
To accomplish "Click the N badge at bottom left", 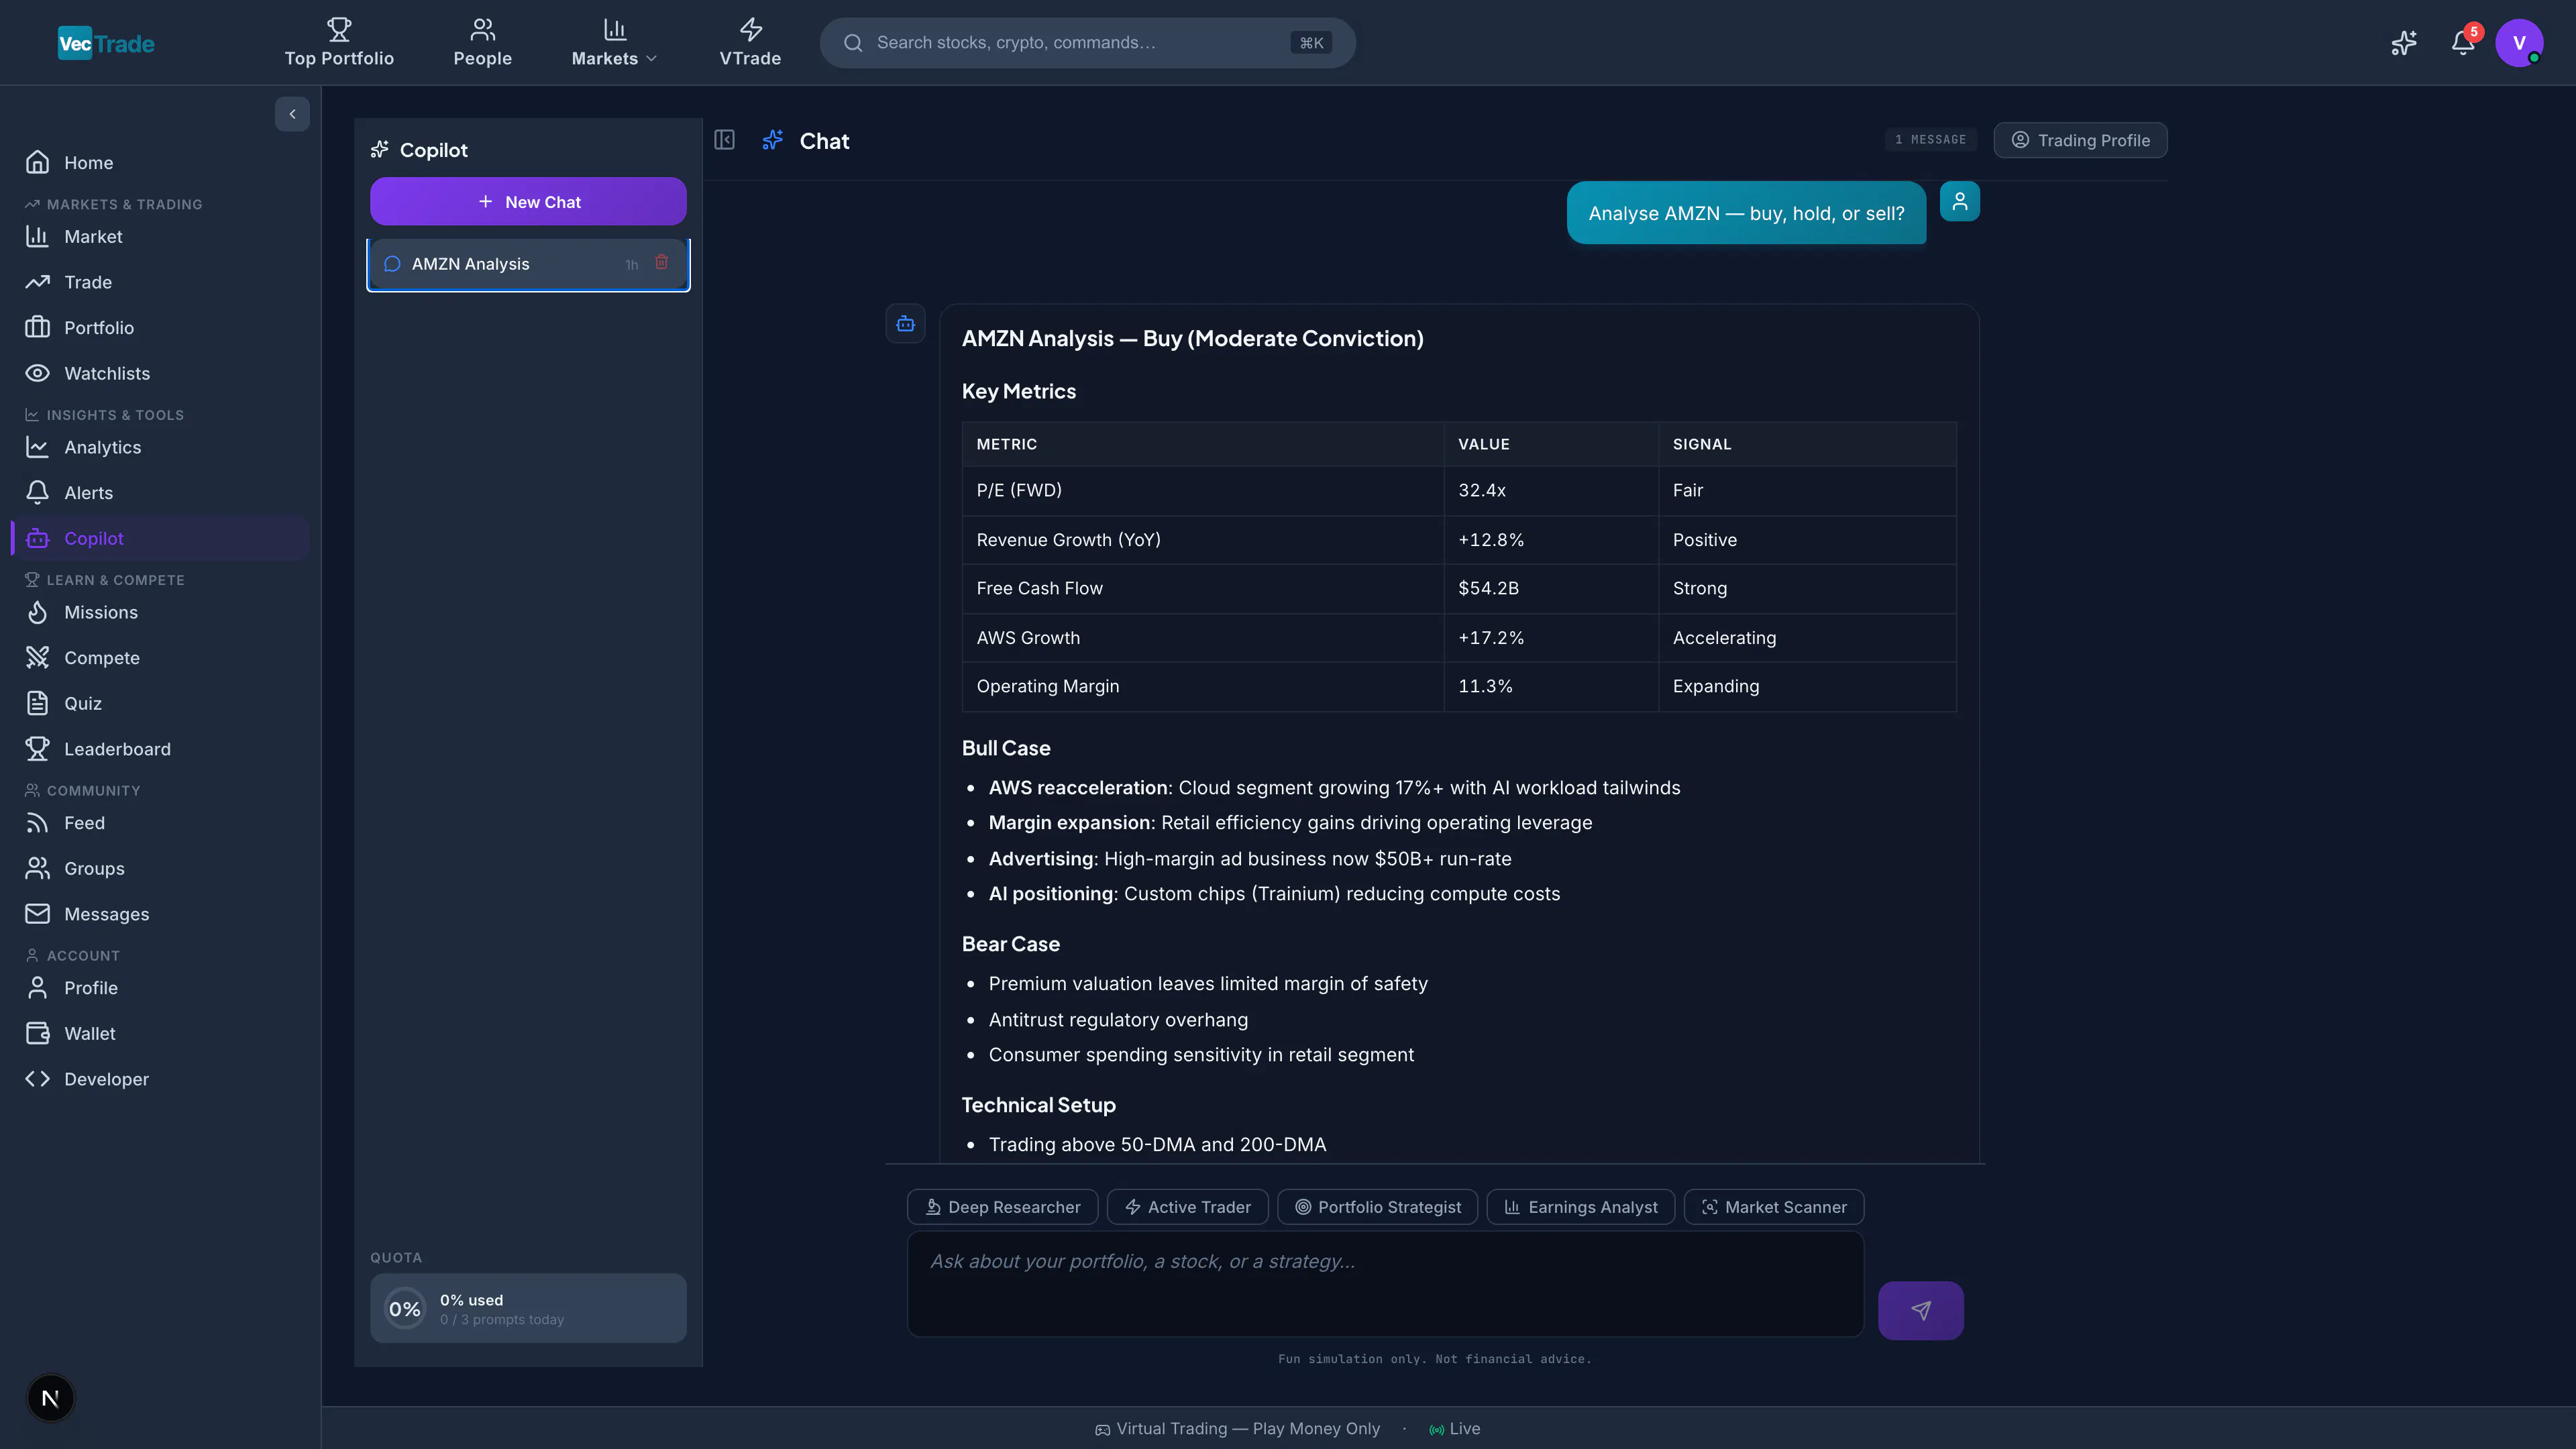I will pos(50,1397).
